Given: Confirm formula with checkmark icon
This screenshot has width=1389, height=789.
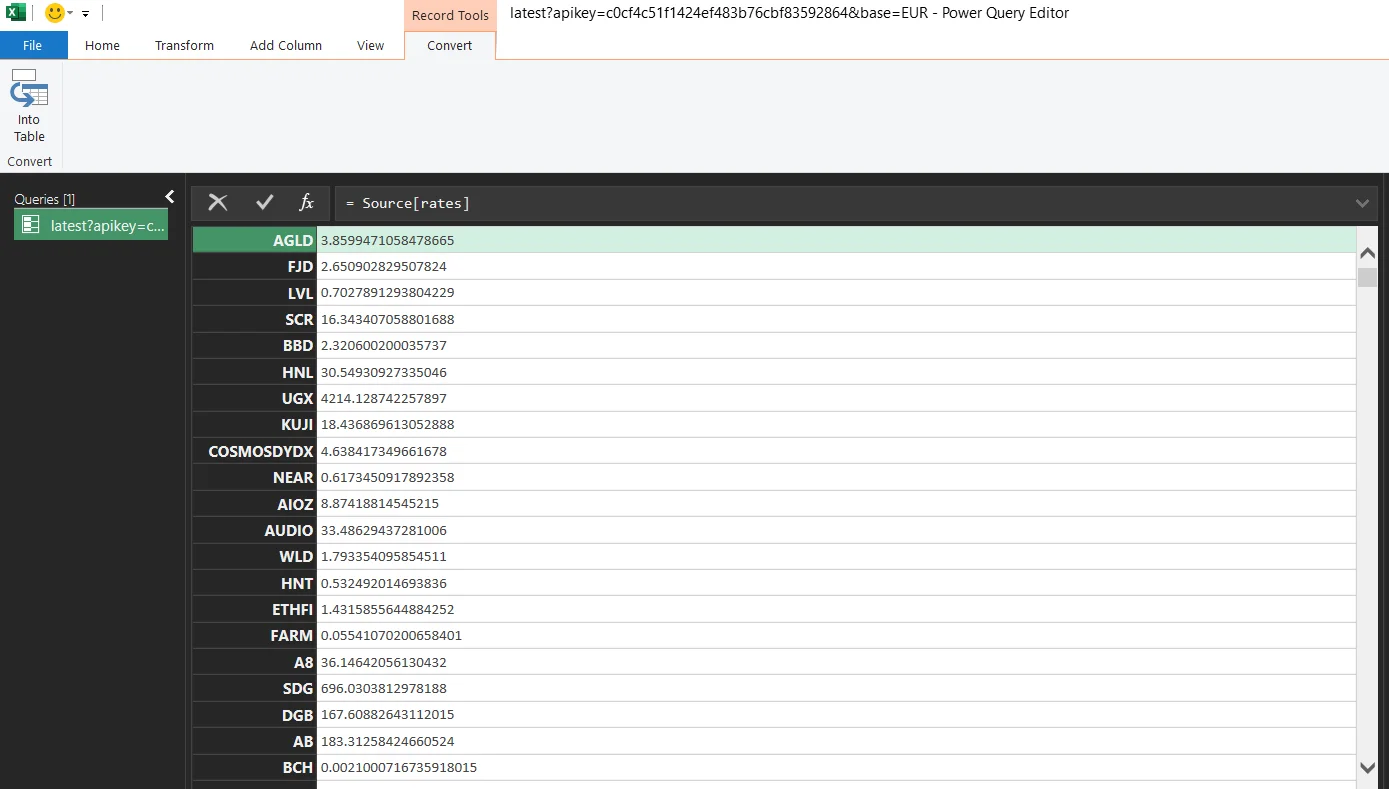Looking at the screenshot, I should point(264,203).
